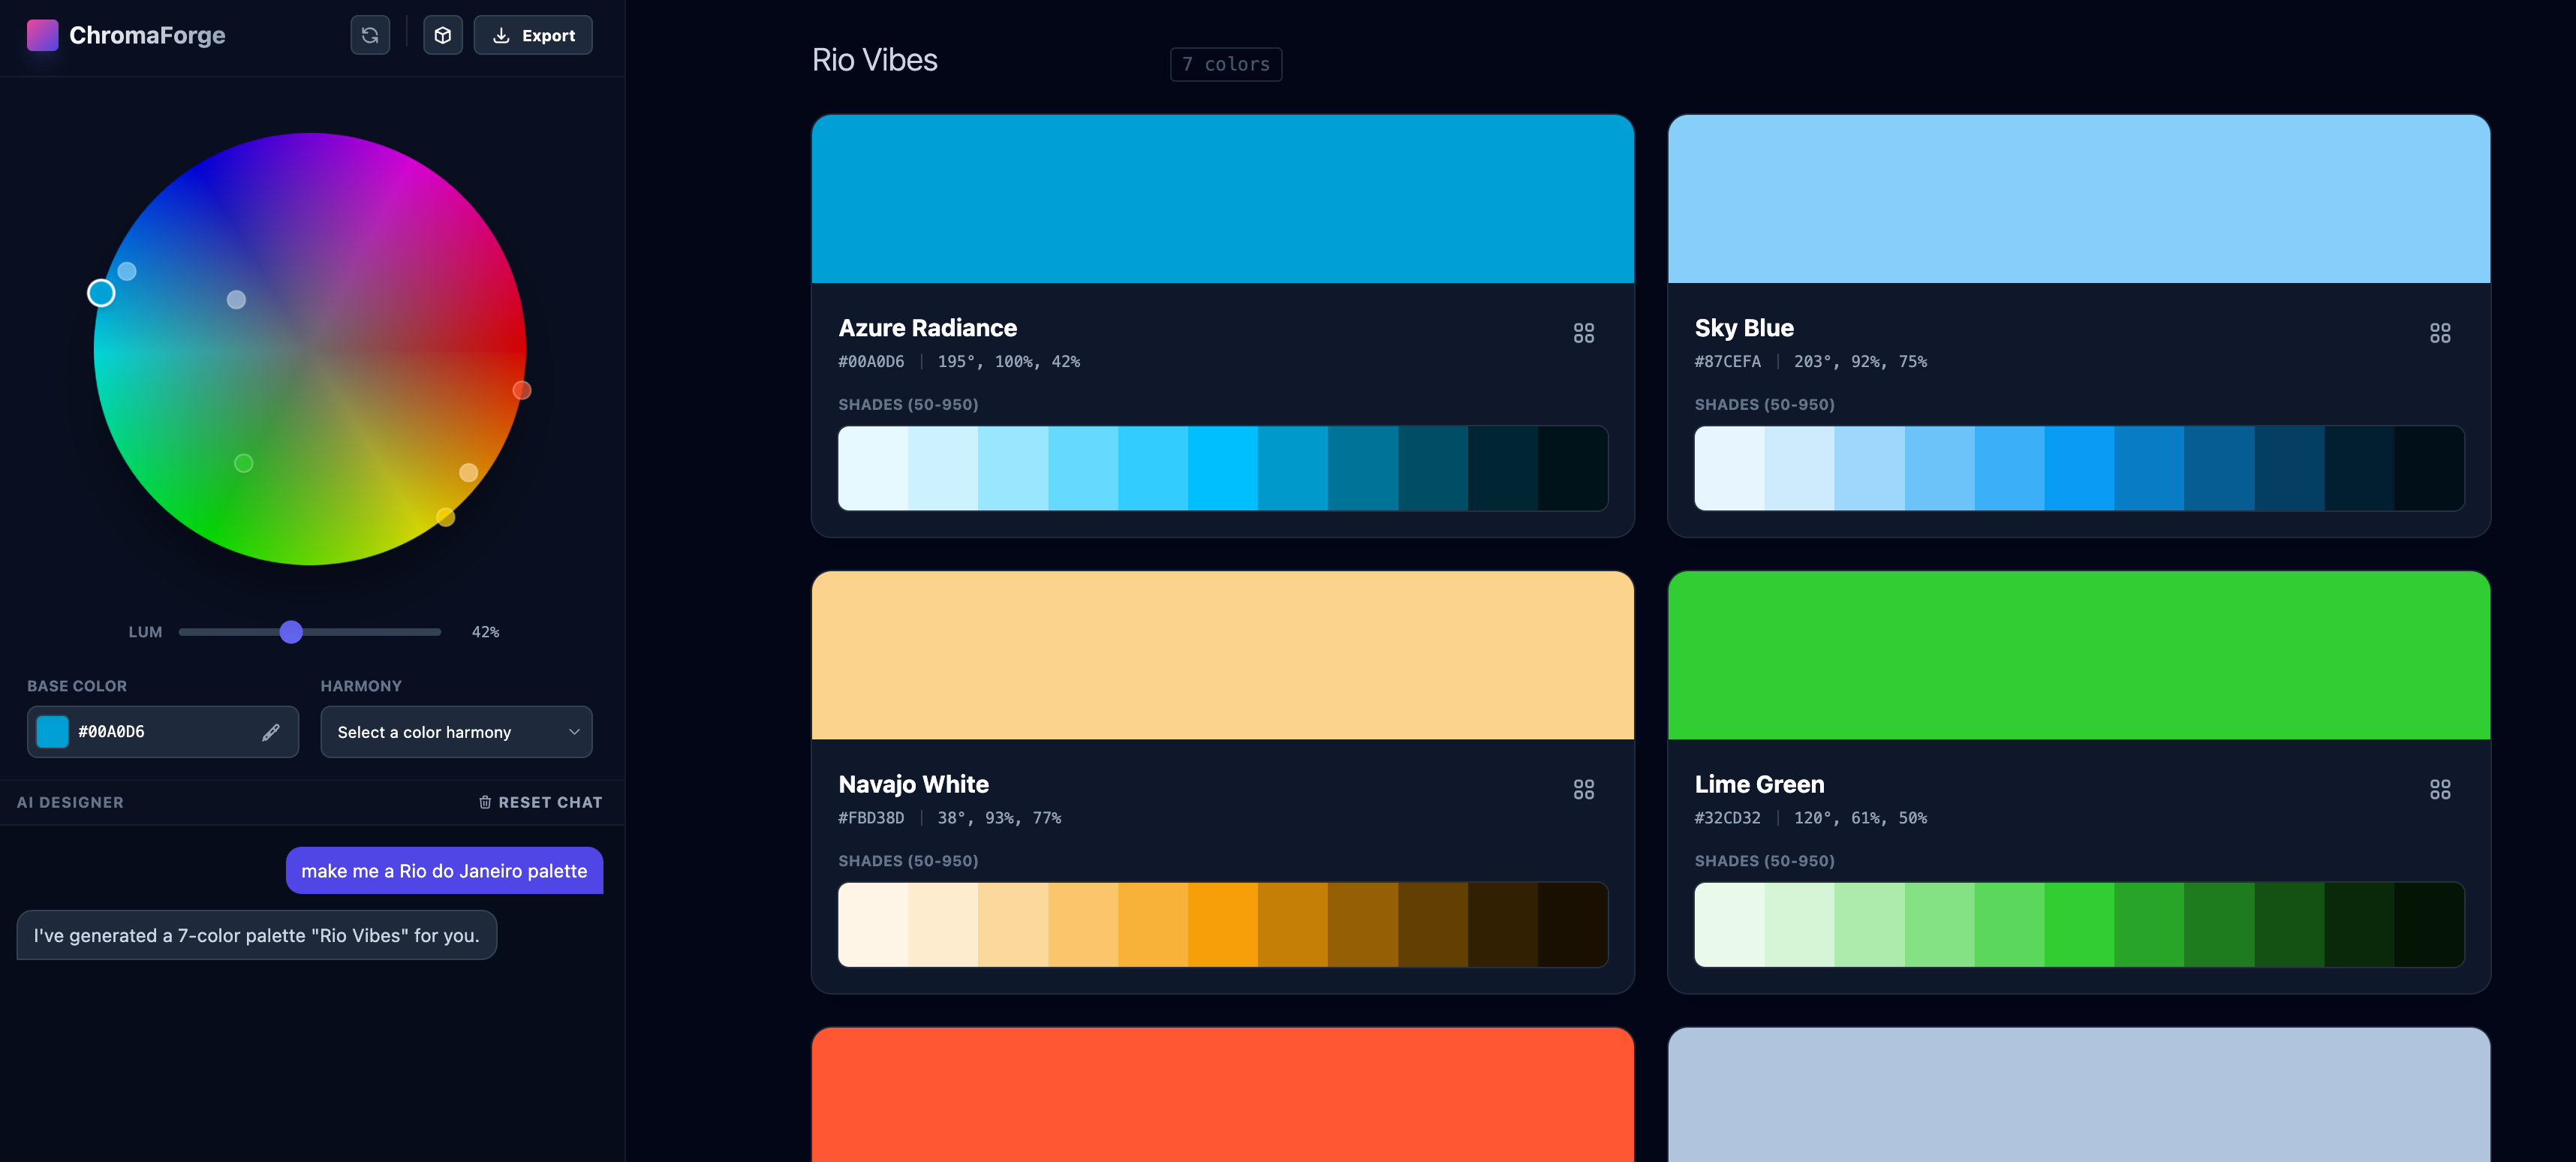The width and height of the screenshot is (2576, 1162).
Task: Open grid view on the Lime Green card
Action: 2440,789
